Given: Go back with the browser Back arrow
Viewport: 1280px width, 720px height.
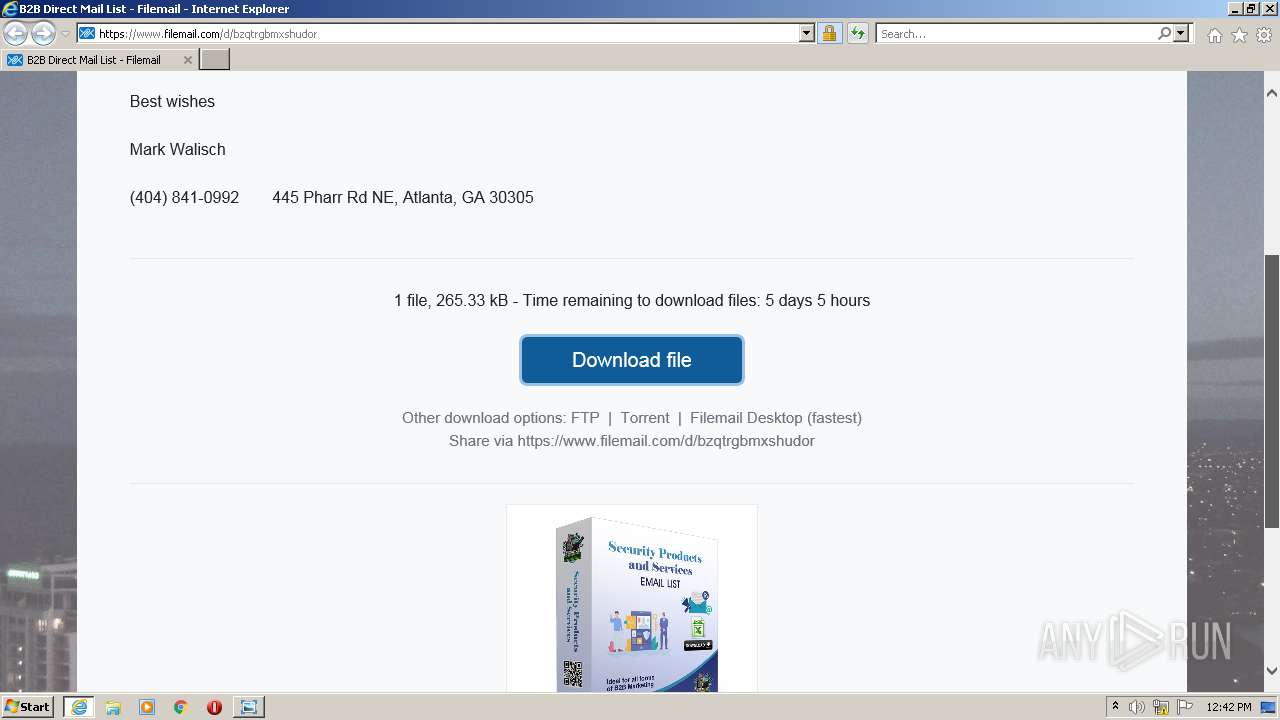Looking at the screenshot, I should click(15, 34).
